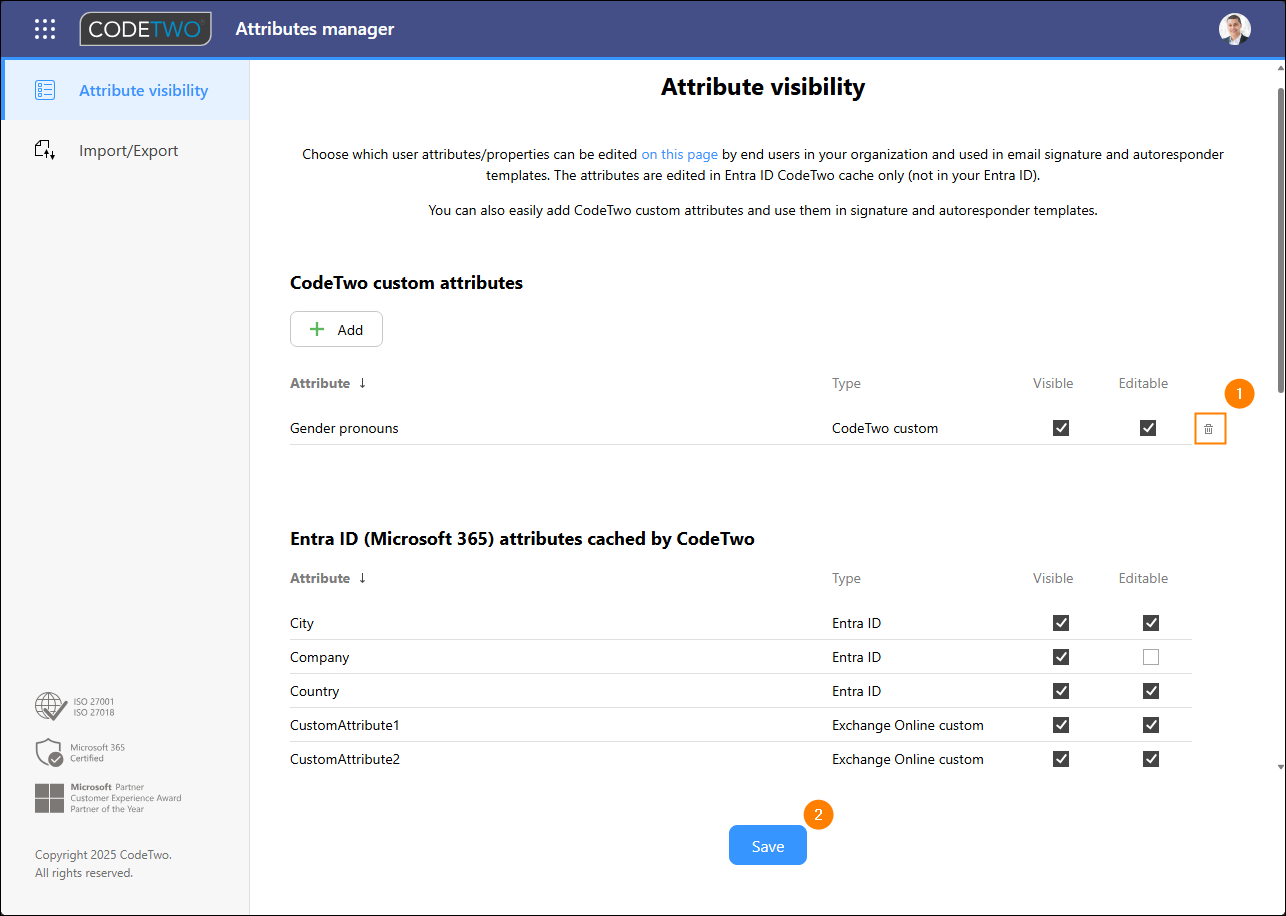Uncheck Visible for Gender pronouns
Viewport: 1286px width, 916px height.
[x=1061, y=428]
